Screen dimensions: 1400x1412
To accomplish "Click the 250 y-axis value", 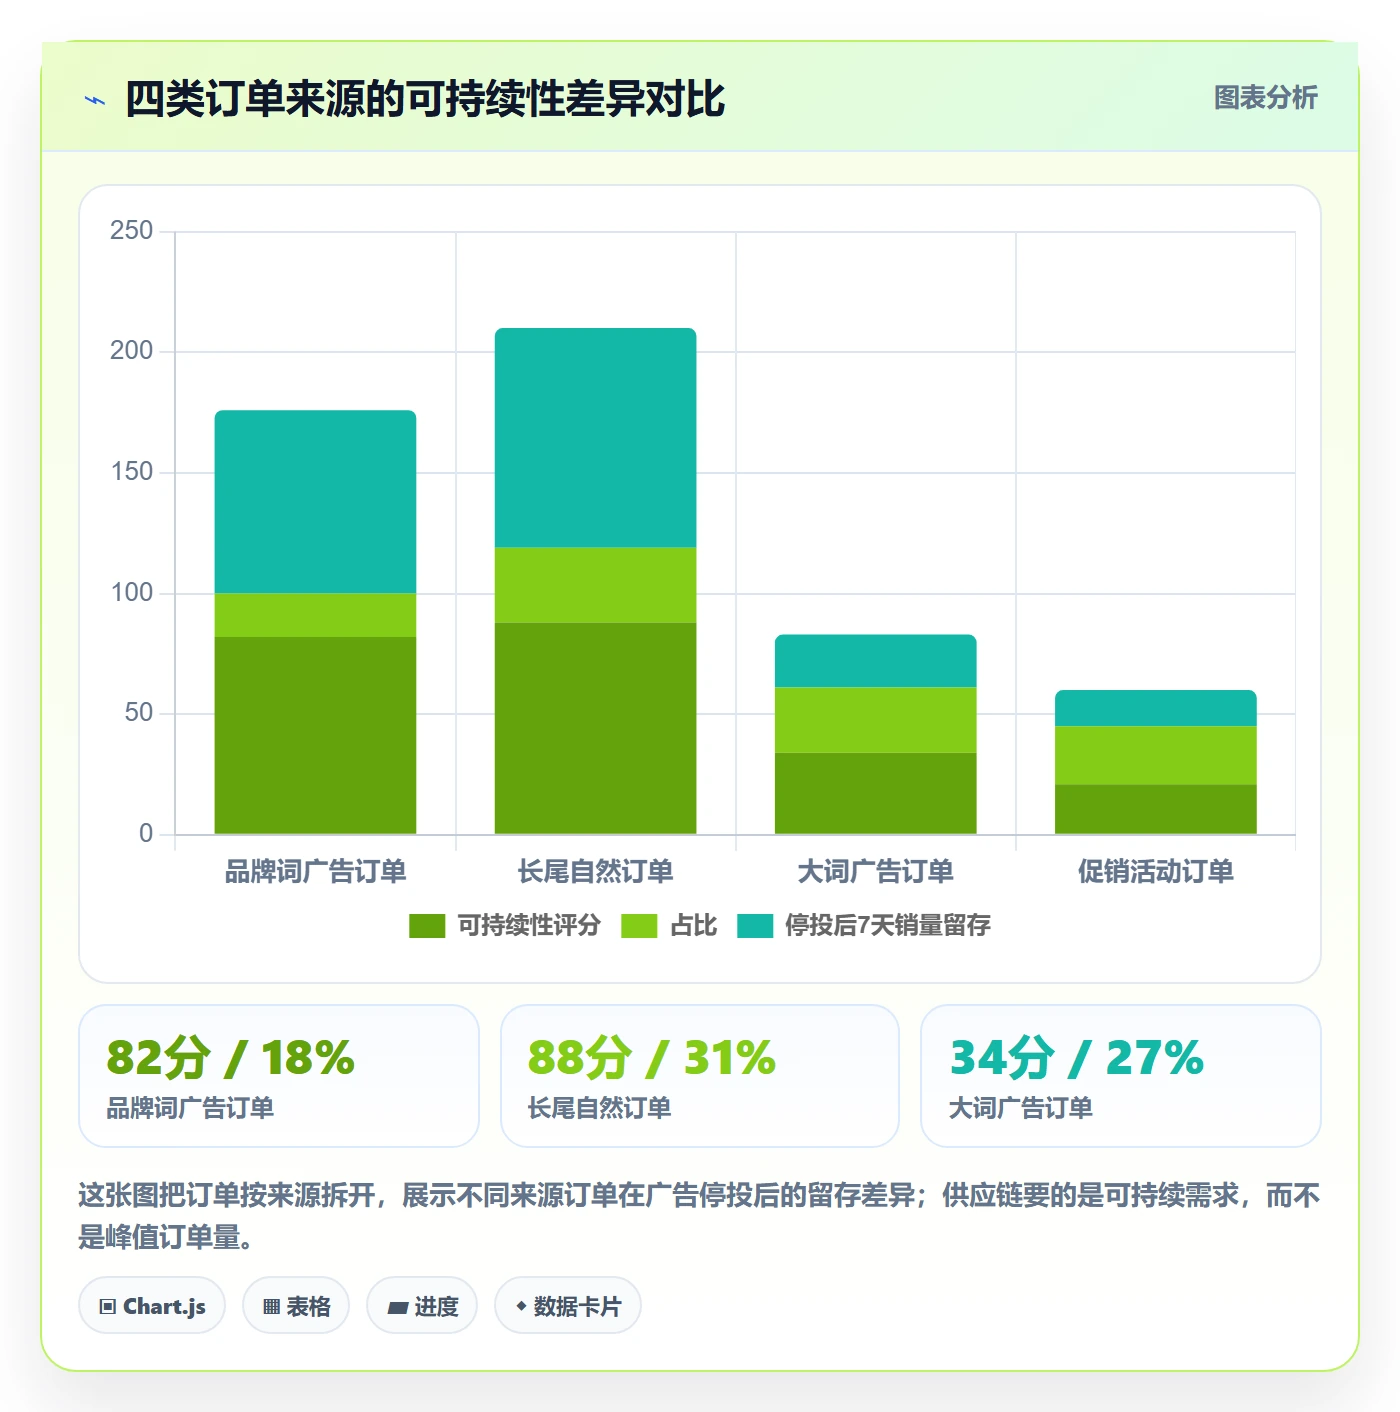I will coord(132,231).
